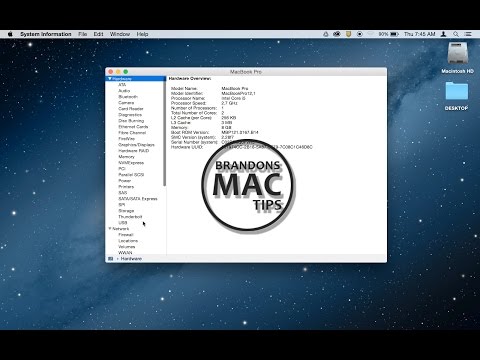
Task: Open the File menu
Action: click(x=83, y=34)
